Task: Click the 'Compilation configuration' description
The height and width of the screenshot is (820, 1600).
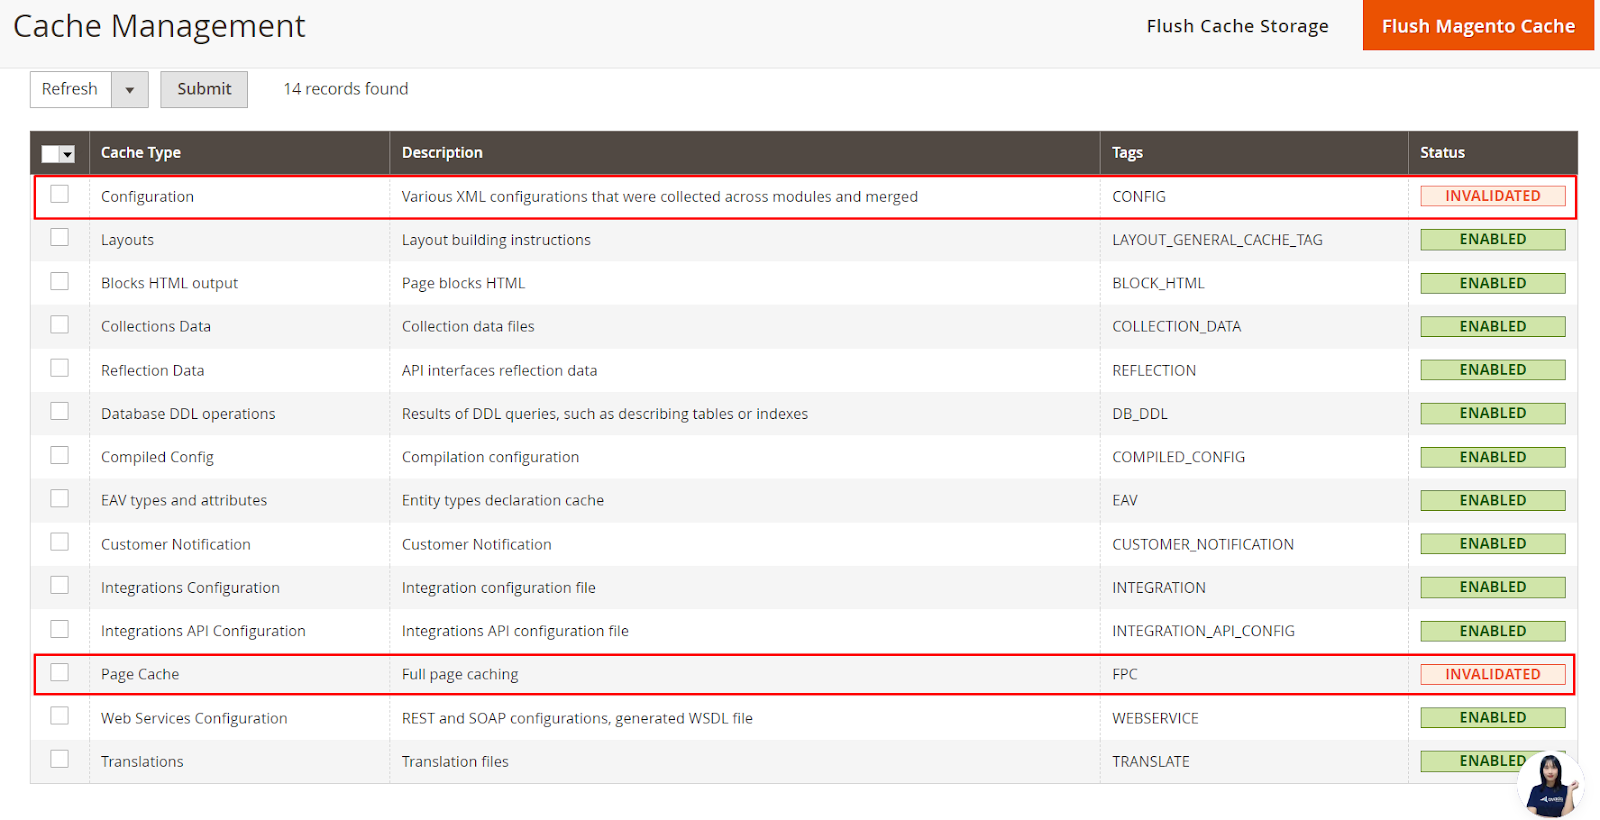Action: (x=490, y=457)
